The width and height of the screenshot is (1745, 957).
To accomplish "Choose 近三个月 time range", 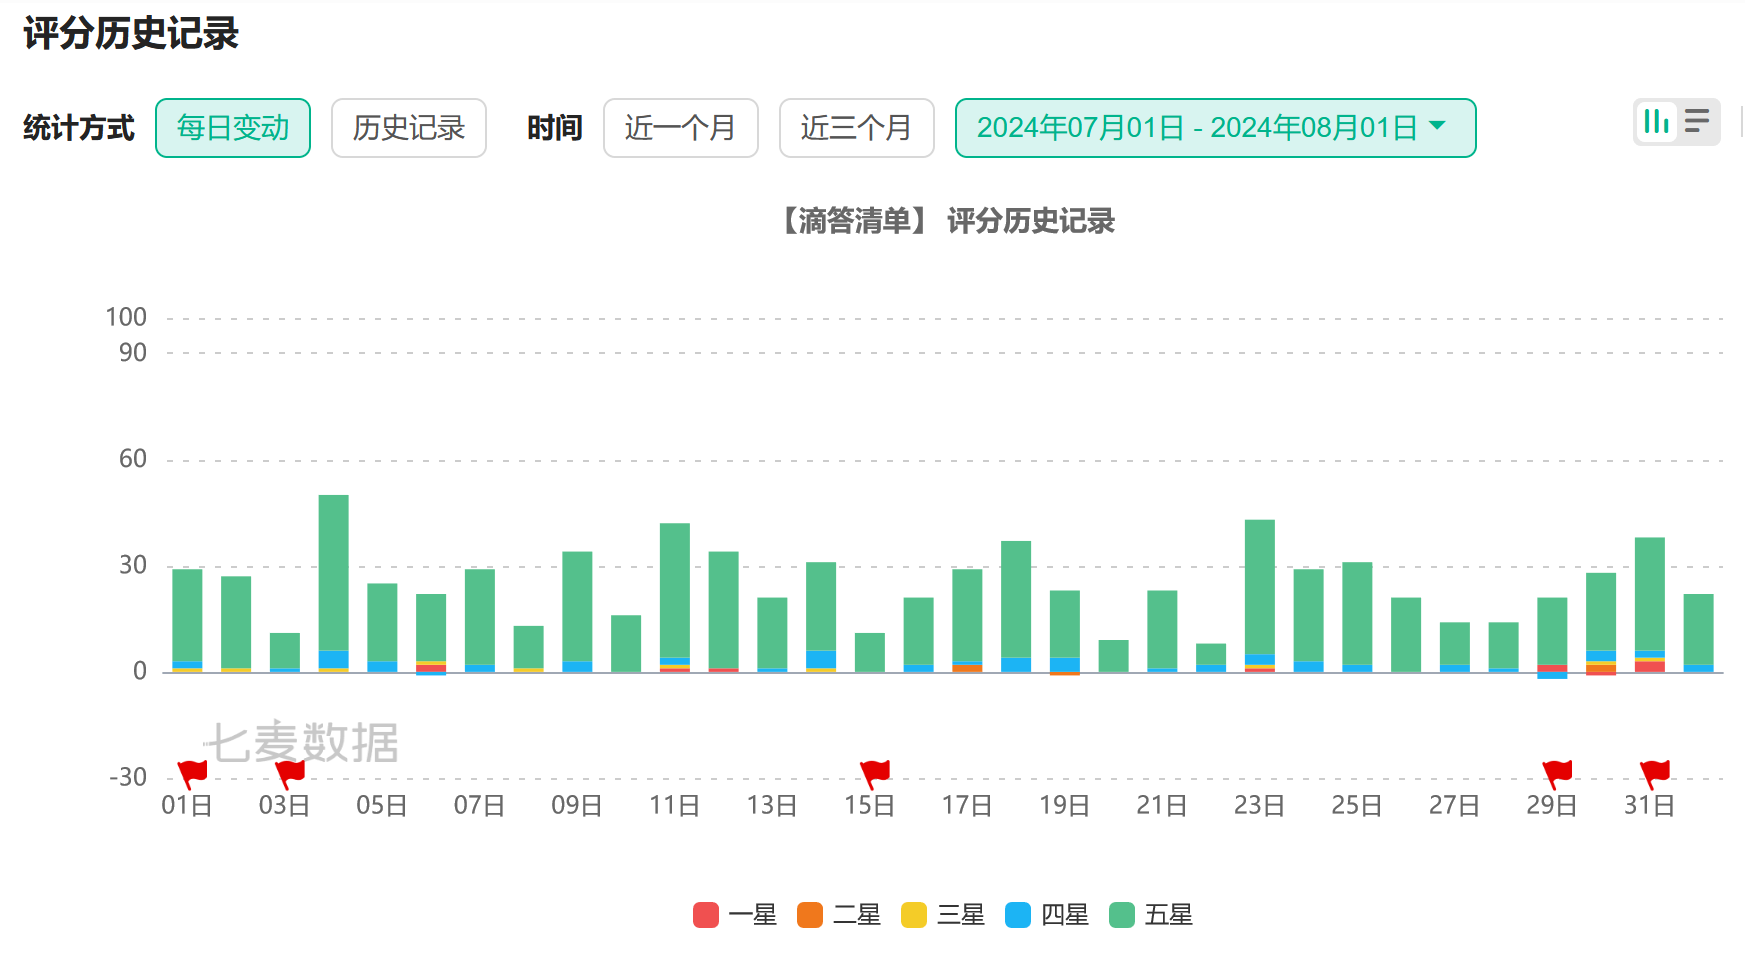I will point(857,128).
